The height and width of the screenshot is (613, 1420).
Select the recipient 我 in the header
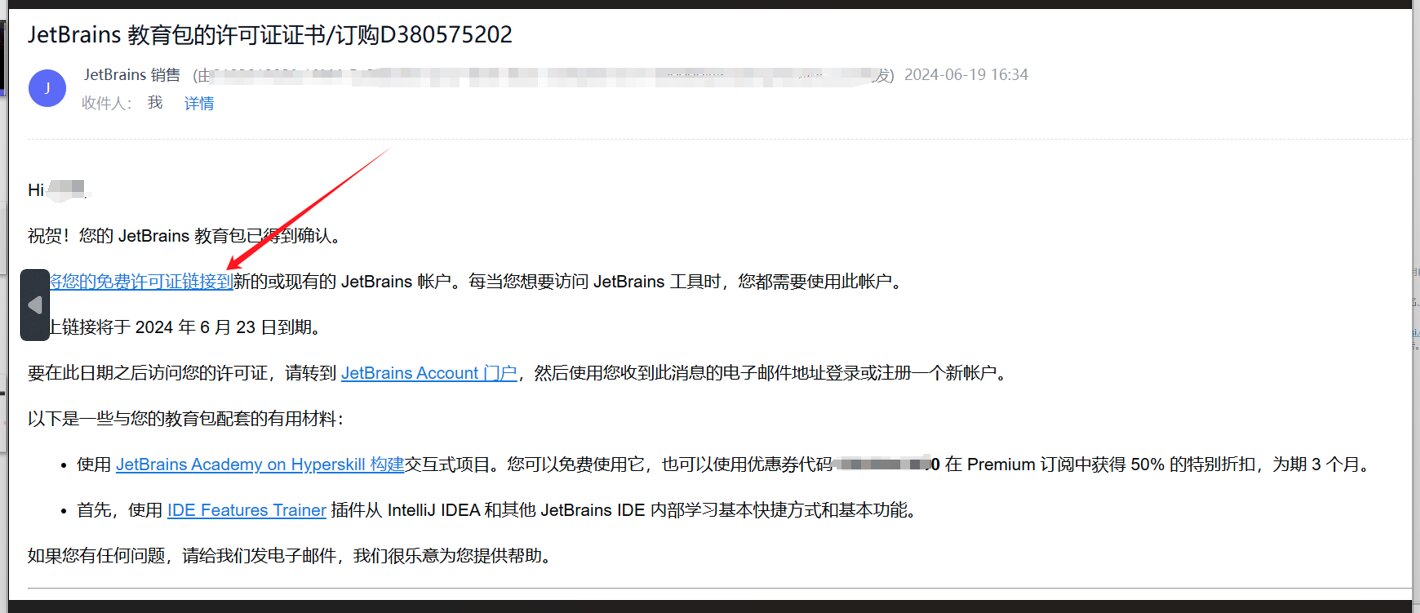(155, 103)
